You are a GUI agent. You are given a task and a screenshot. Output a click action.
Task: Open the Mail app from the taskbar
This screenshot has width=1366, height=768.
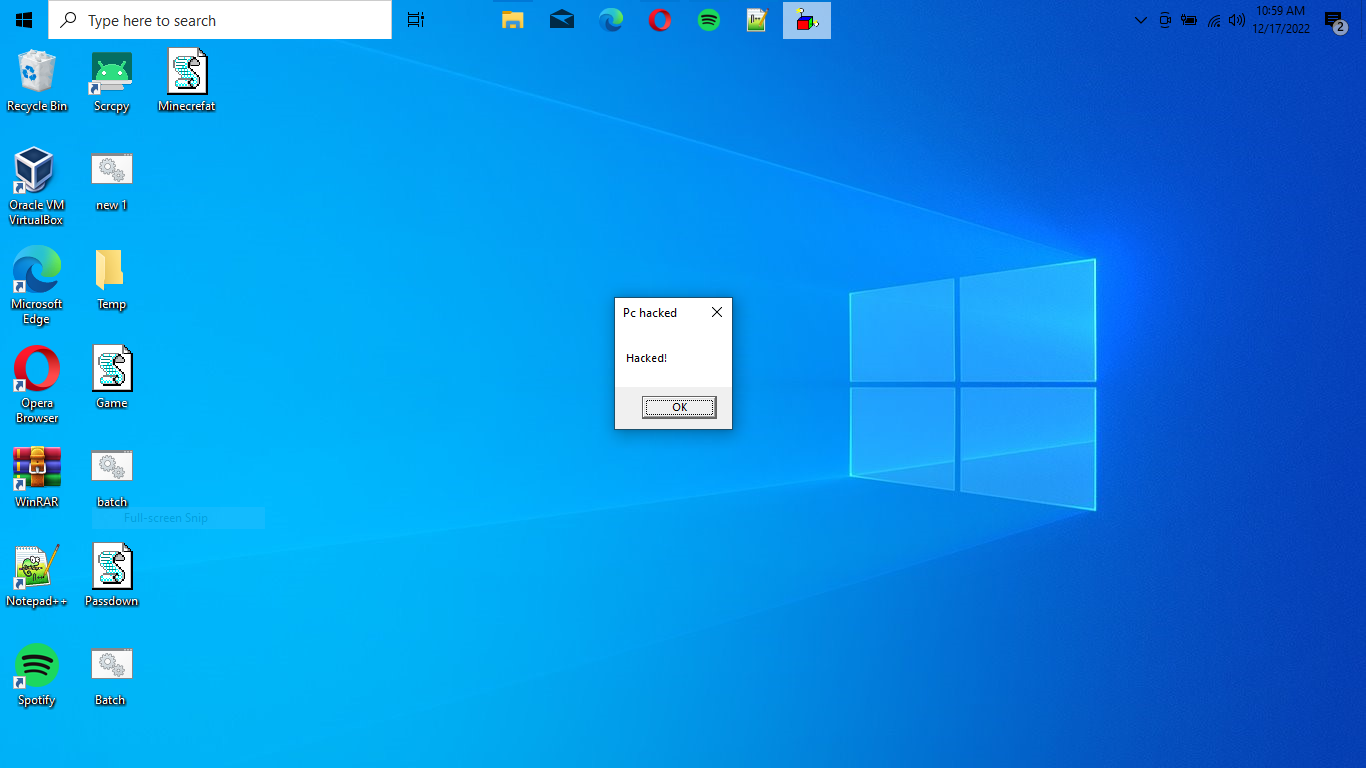pos(561,19)
